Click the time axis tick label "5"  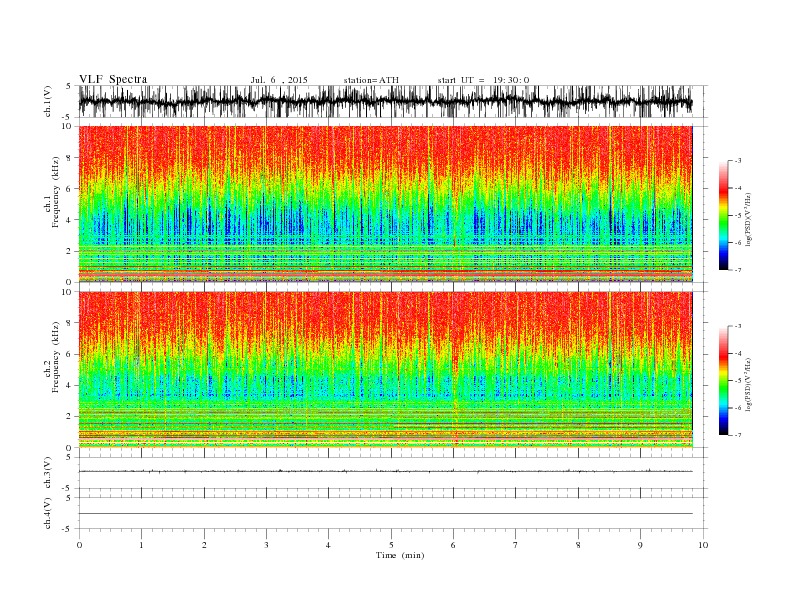pyautogui.click(x=391, y=545)
